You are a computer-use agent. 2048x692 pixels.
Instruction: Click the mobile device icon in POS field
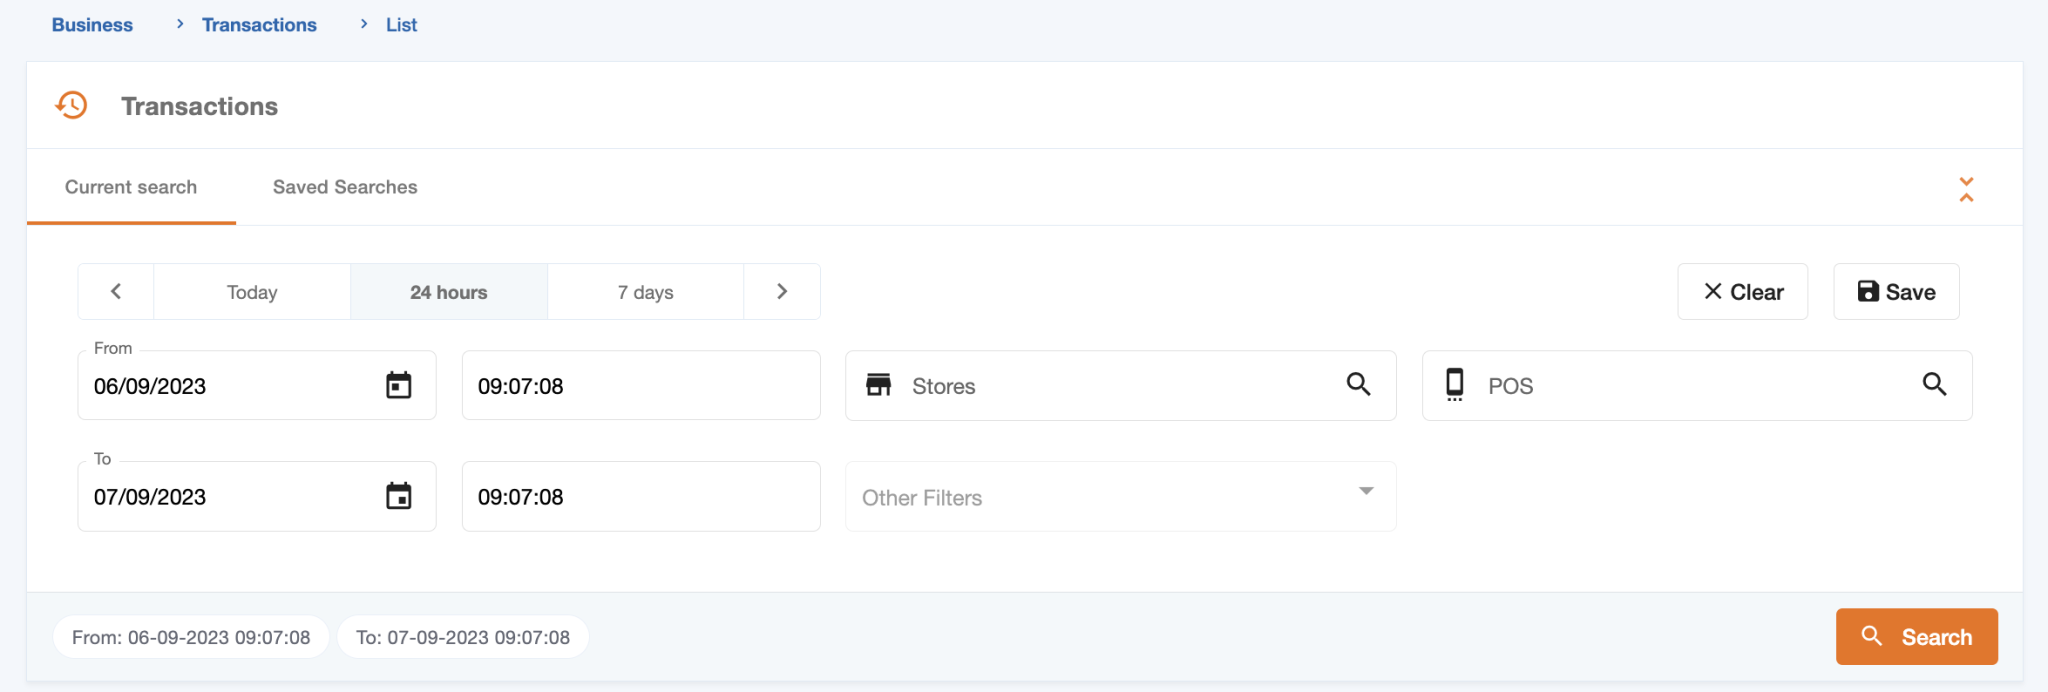point(1455,385)
